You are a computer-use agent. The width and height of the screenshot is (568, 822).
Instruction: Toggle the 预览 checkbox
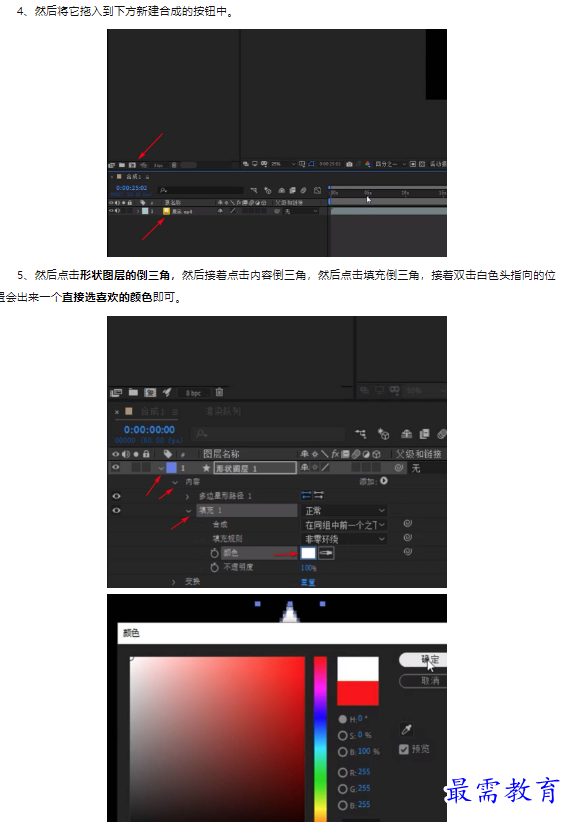click(403, 749)
